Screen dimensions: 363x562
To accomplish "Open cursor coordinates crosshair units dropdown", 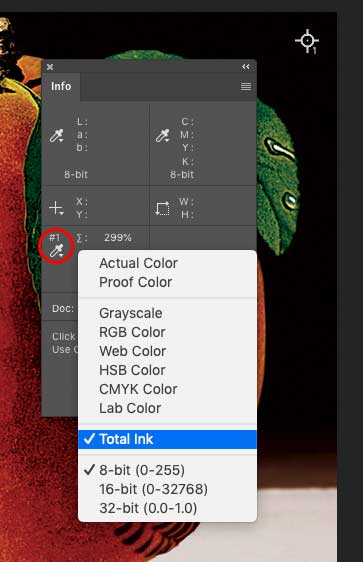I will 56,208.
